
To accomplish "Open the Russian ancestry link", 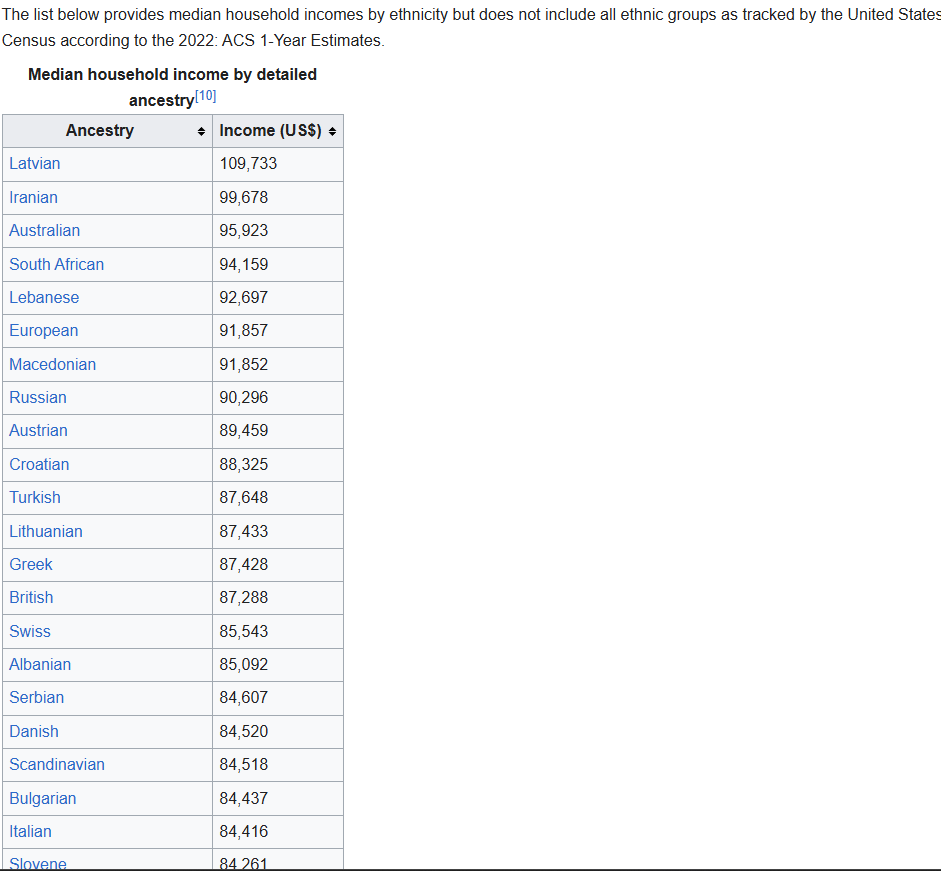I will 38,397.
